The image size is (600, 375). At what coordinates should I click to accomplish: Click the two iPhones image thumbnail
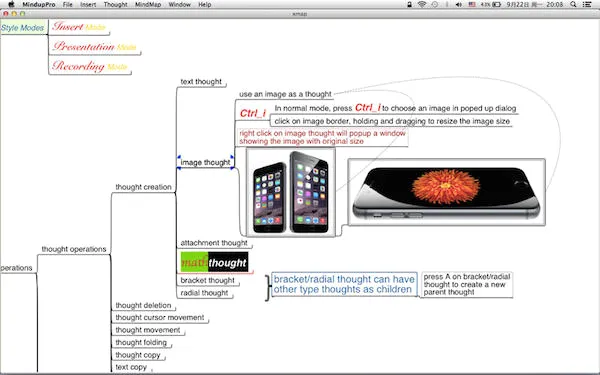[291, 192]
